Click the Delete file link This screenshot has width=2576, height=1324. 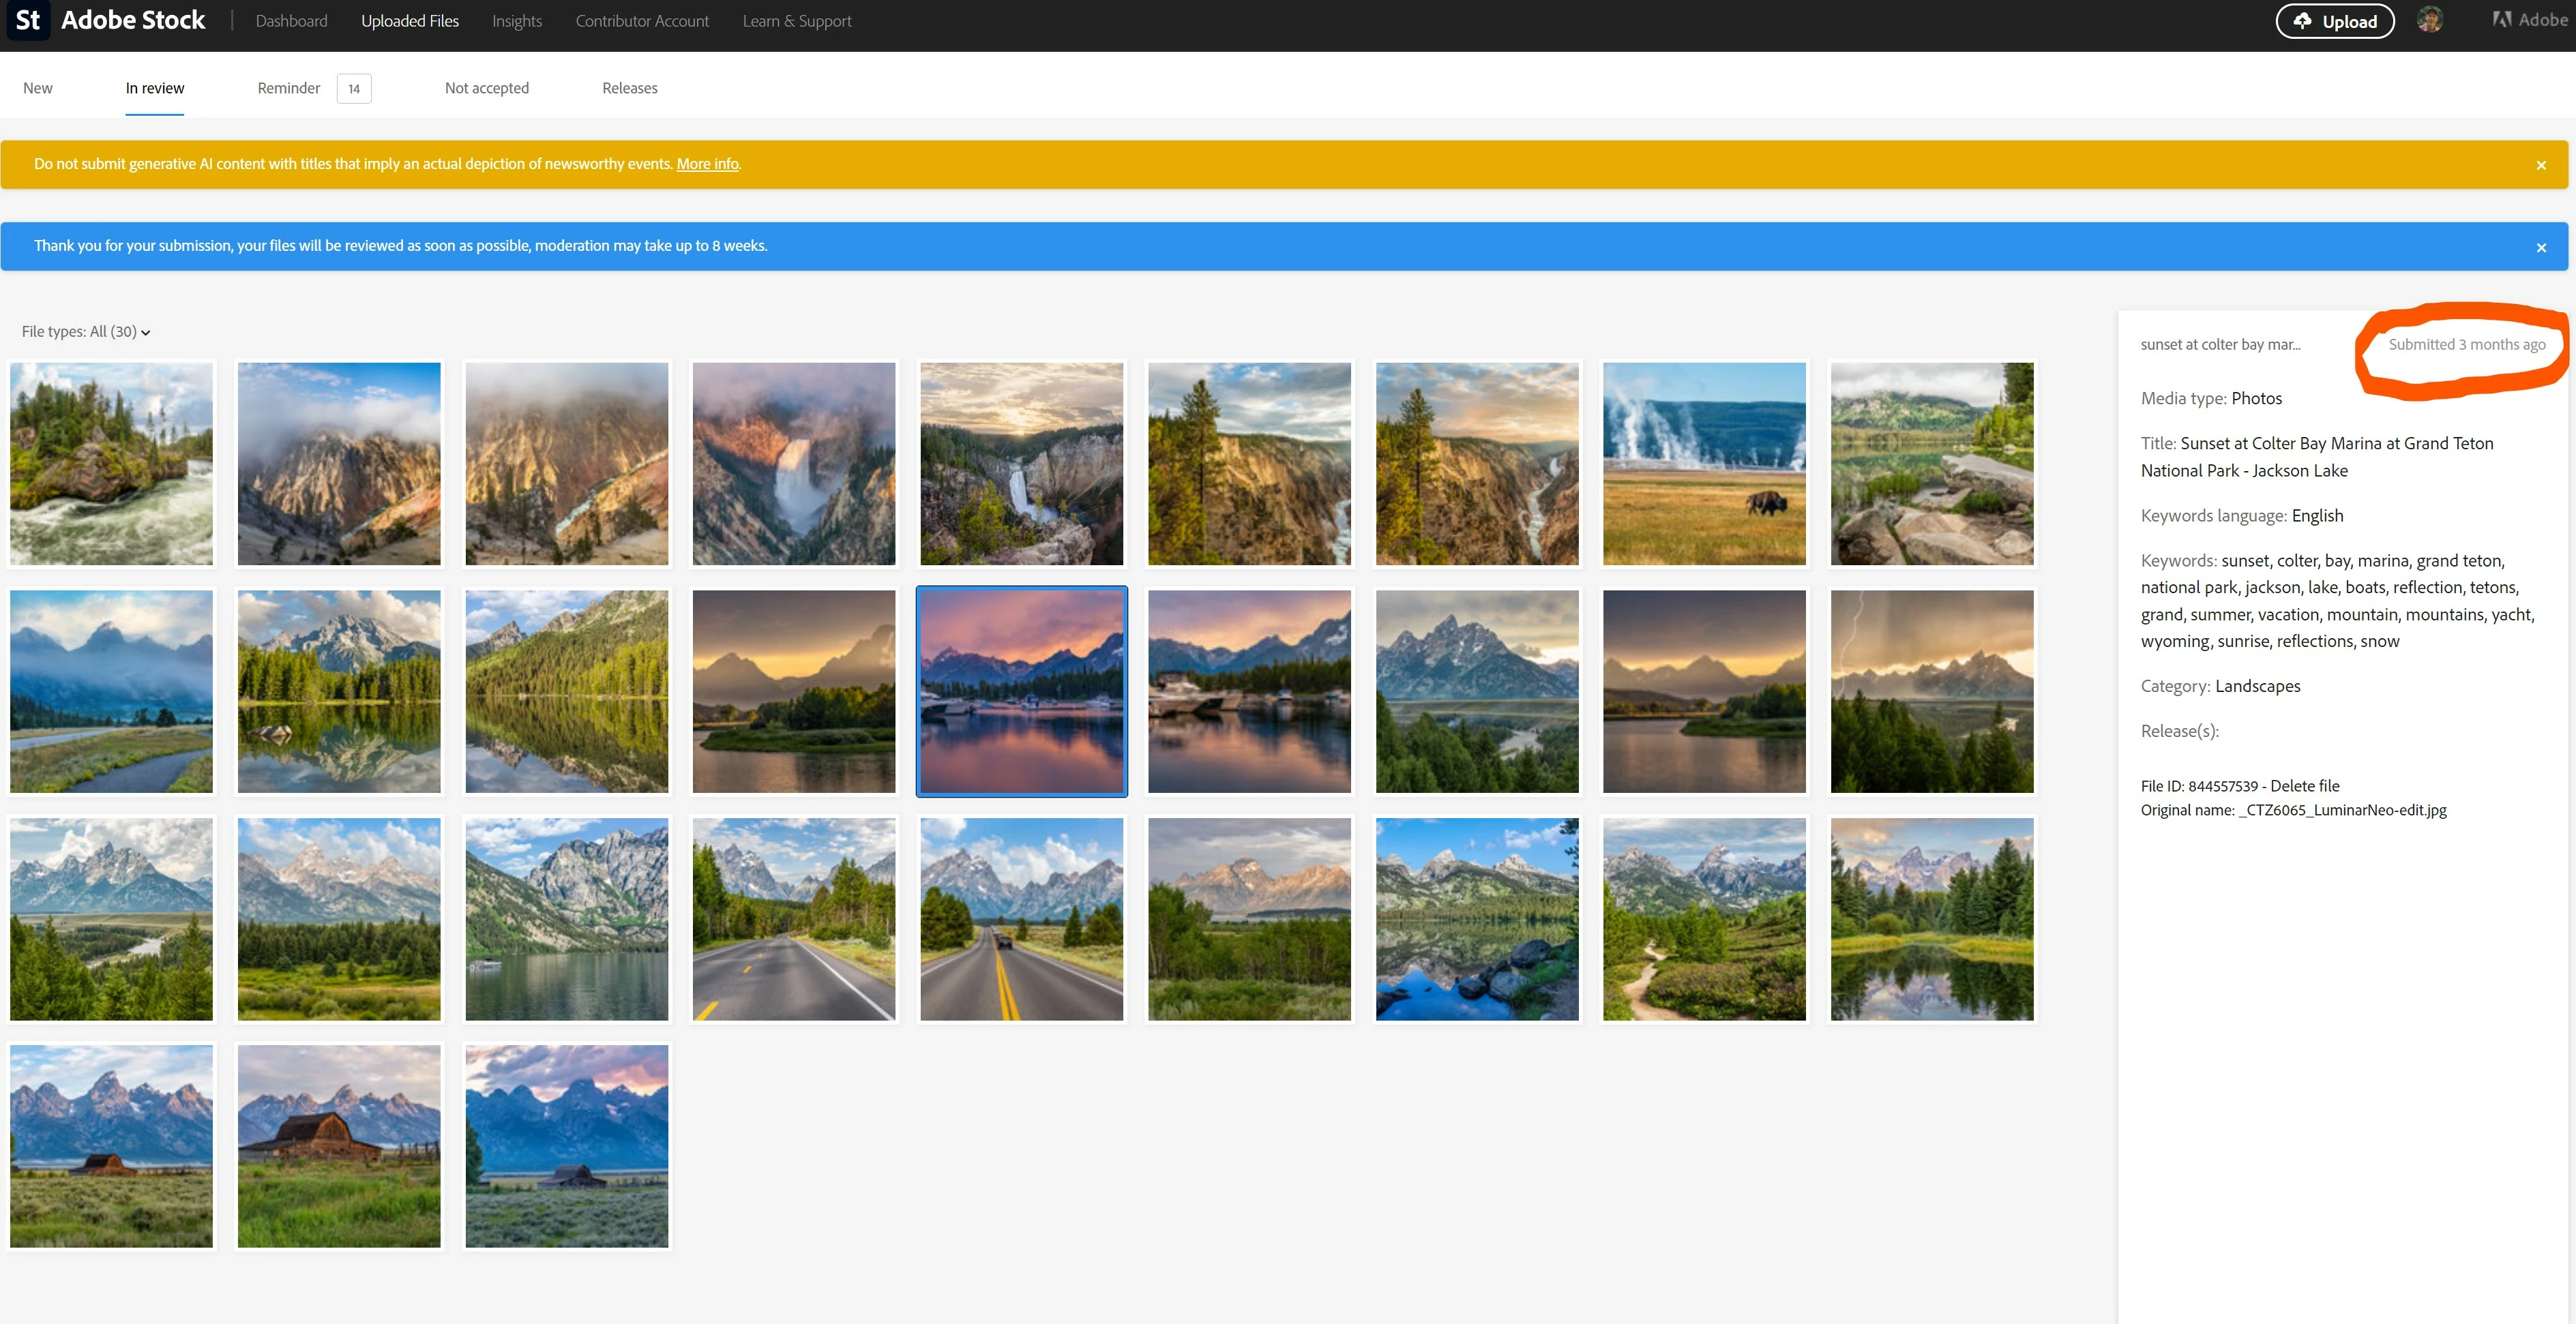(x=2304, y=786)
